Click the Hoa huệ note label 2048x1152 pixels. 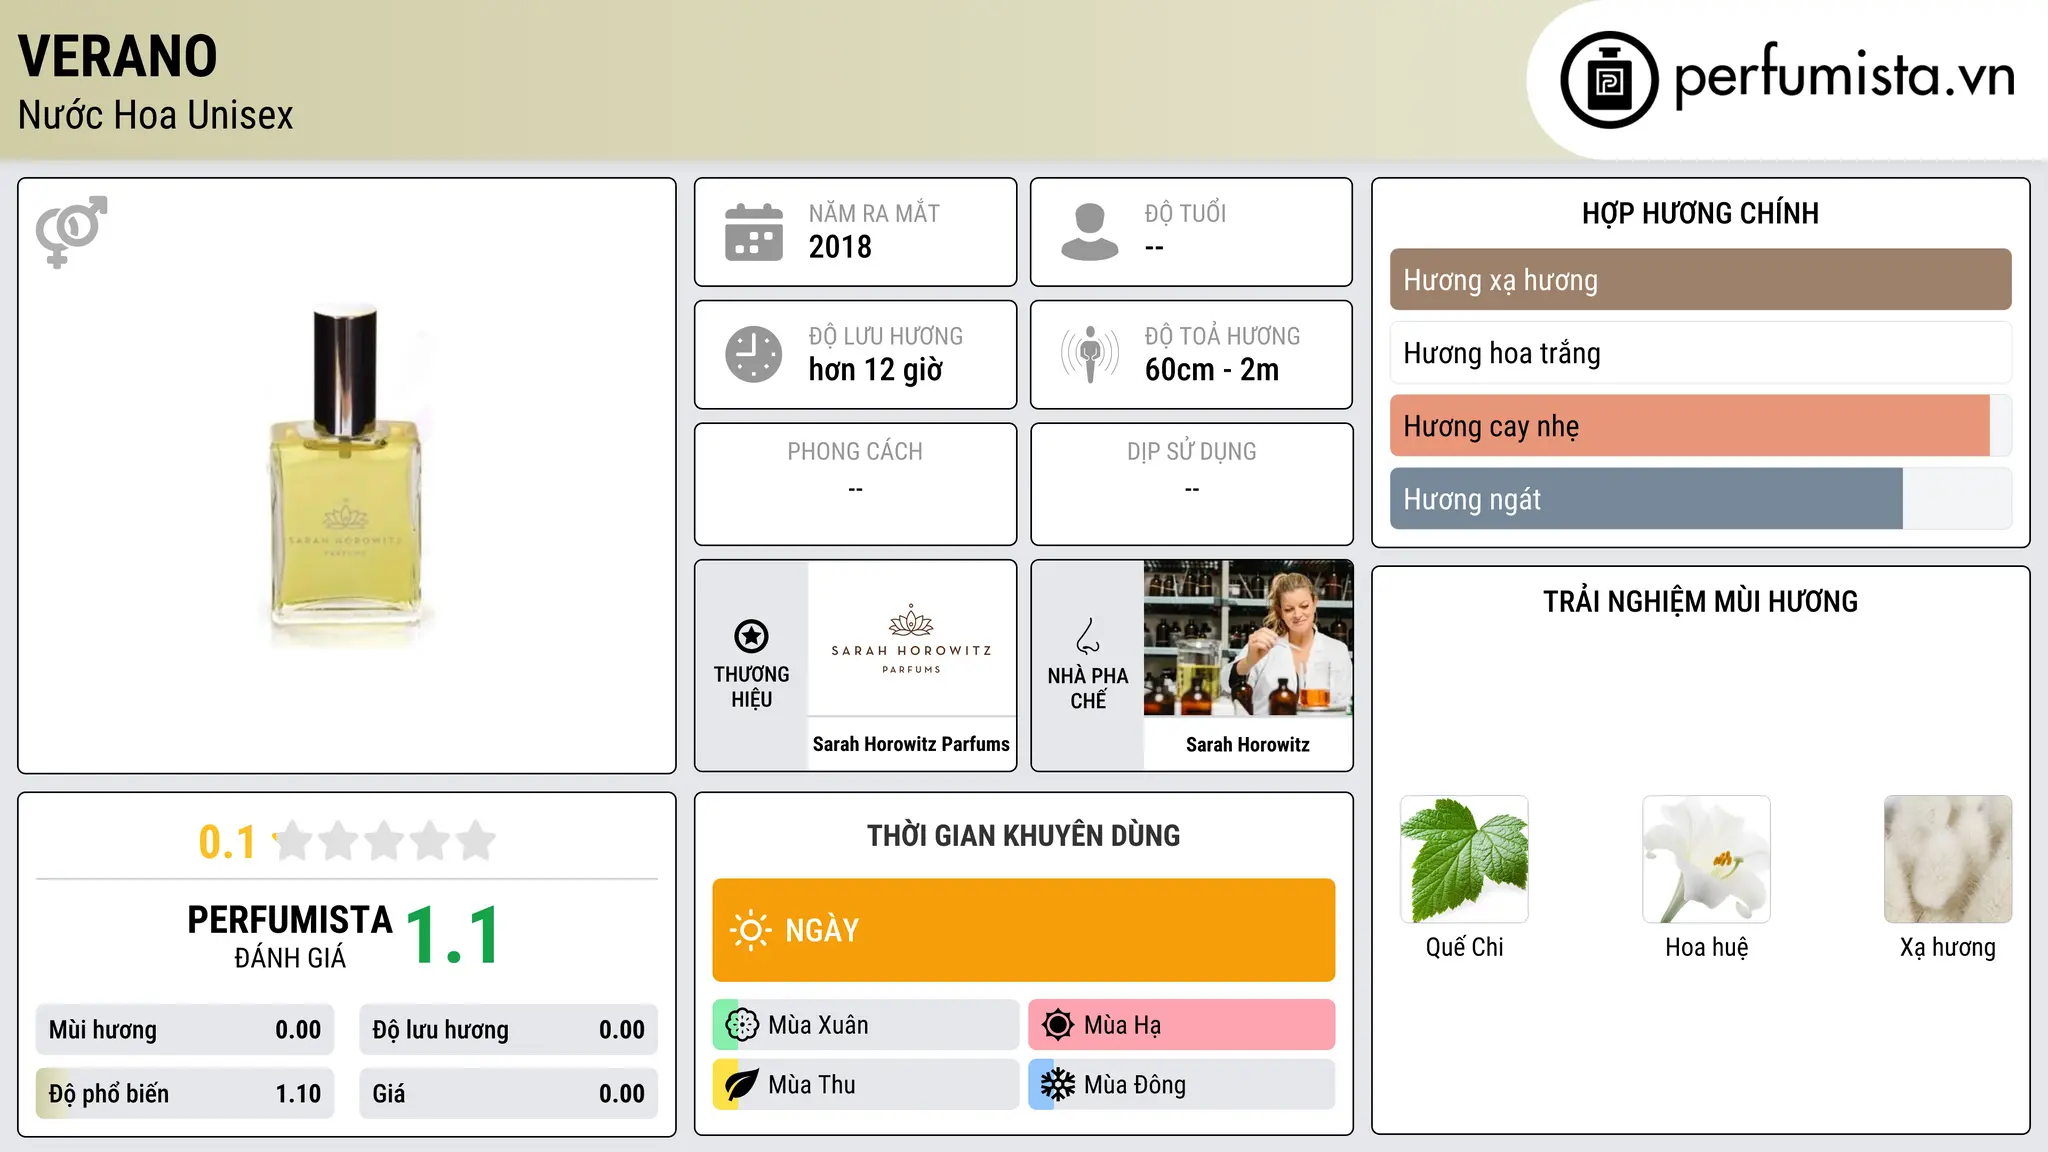click(x=1706, y=947)
